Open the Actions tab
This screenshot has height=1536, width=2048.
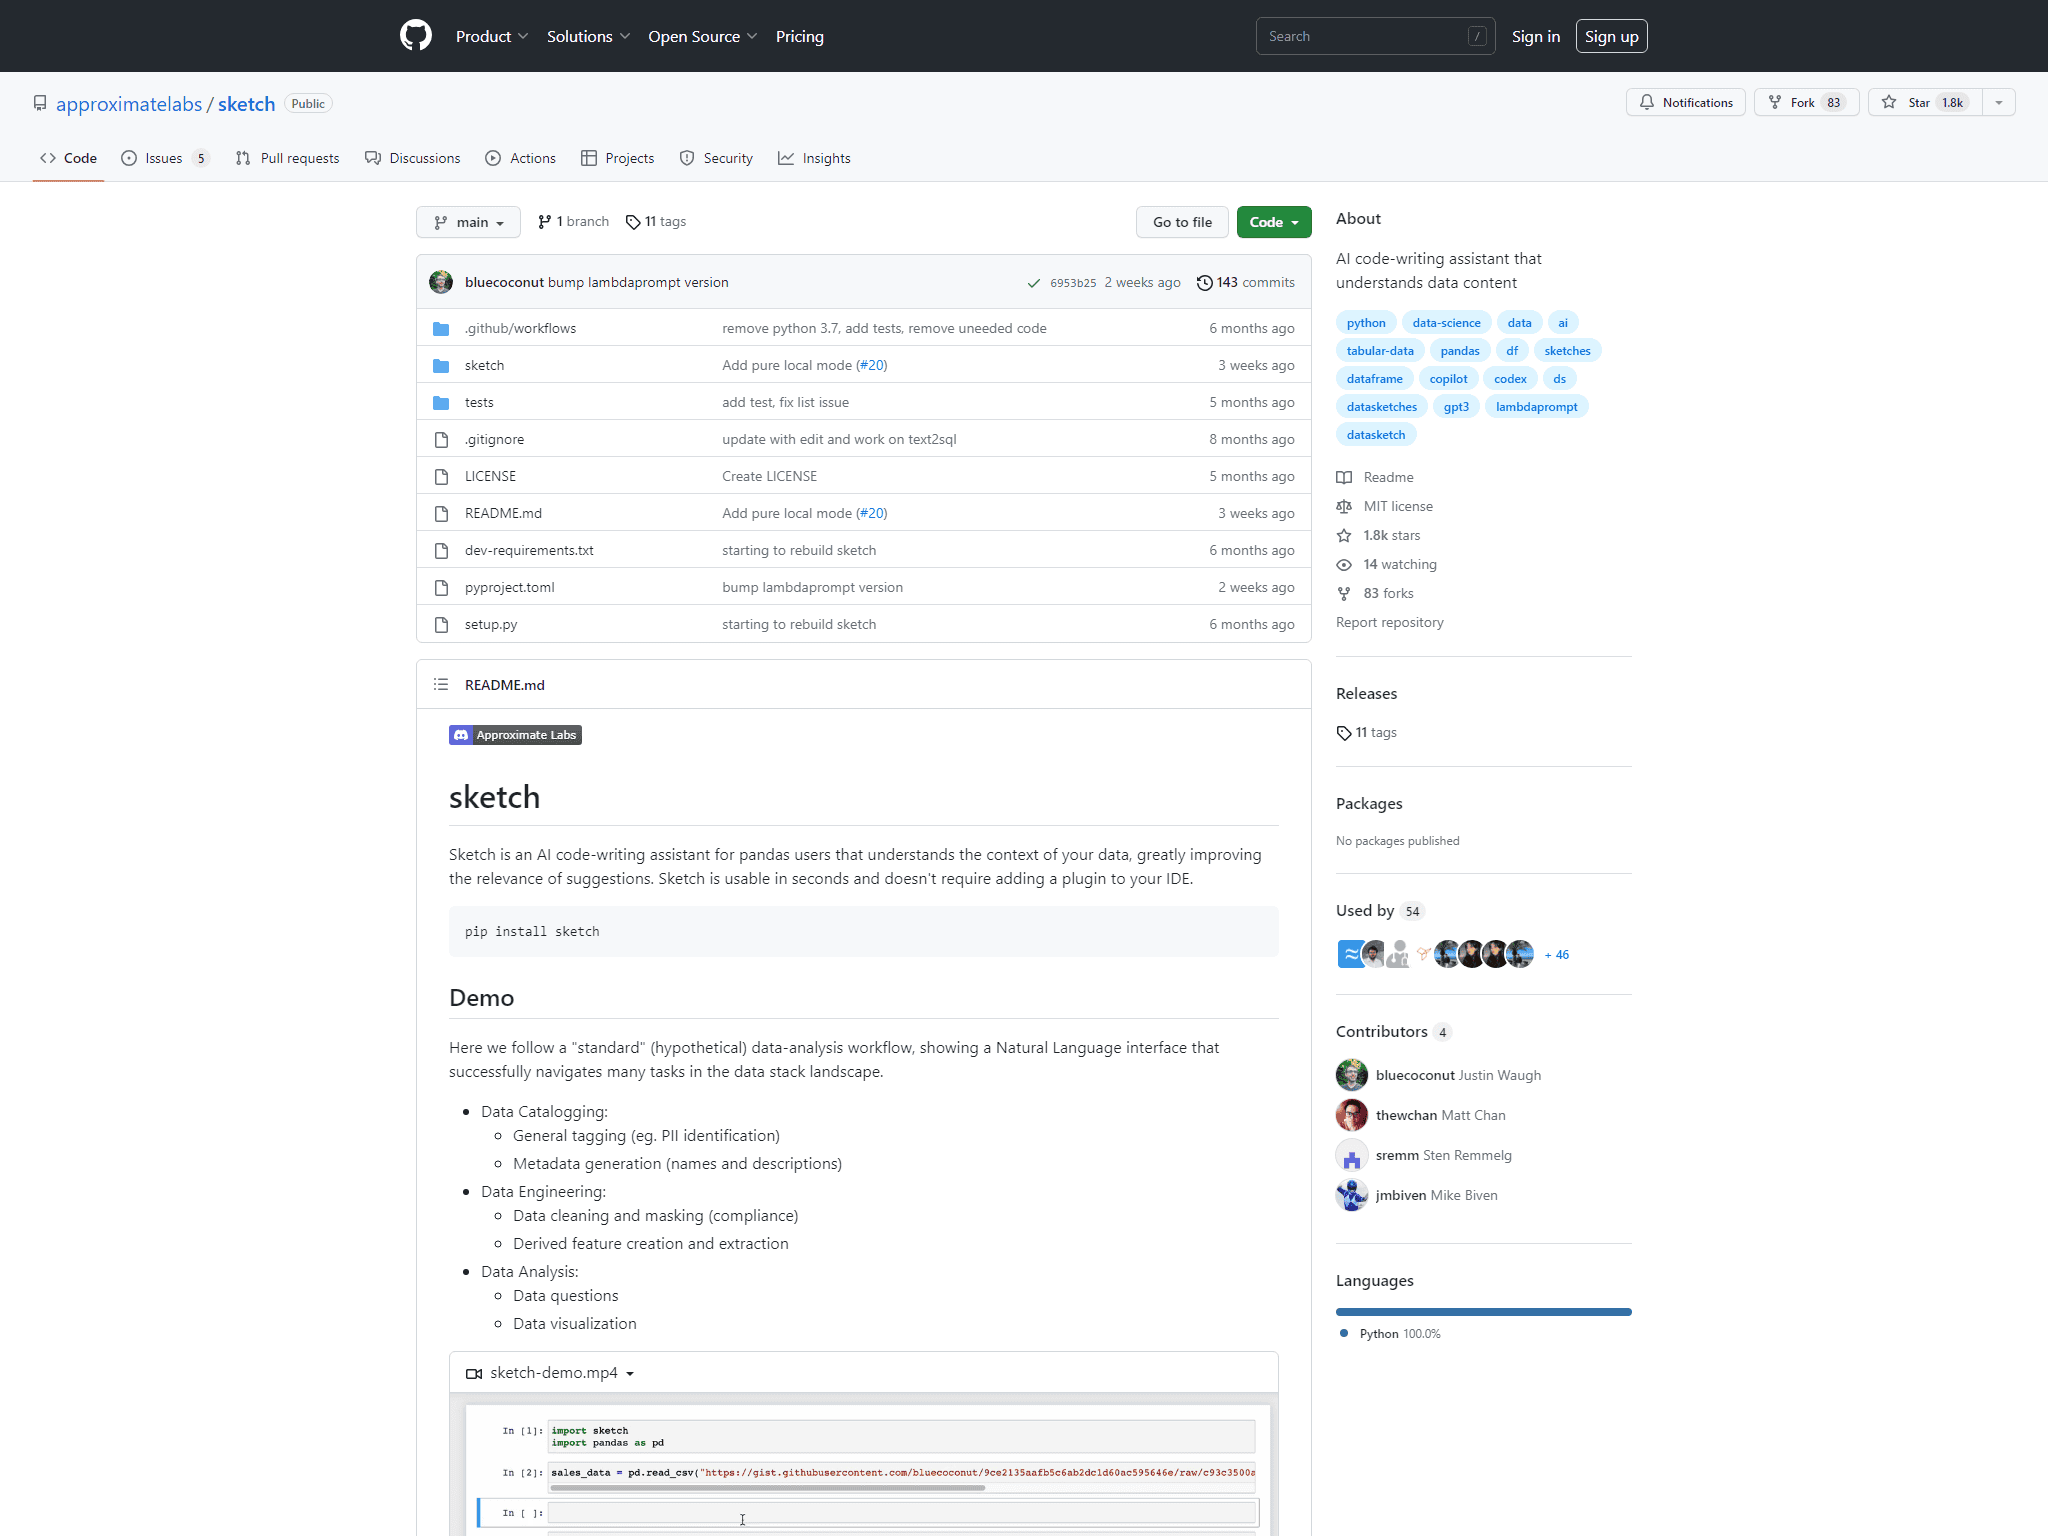point(520,158)
